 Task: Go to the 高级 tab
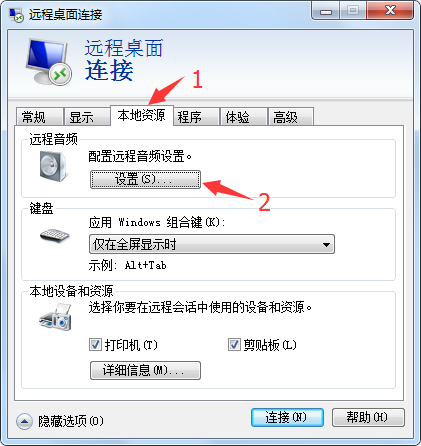tap(291, 117)
